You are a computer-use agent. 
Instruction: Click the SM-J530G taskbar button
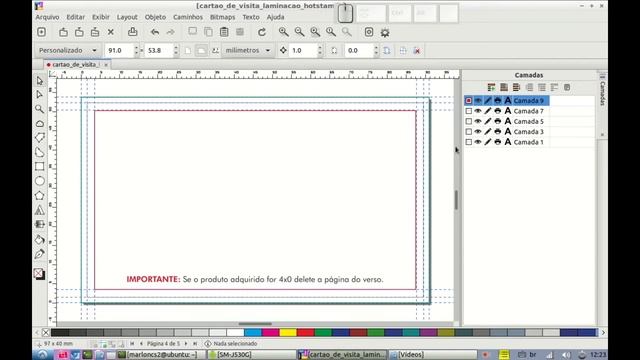tap(252, 355)
